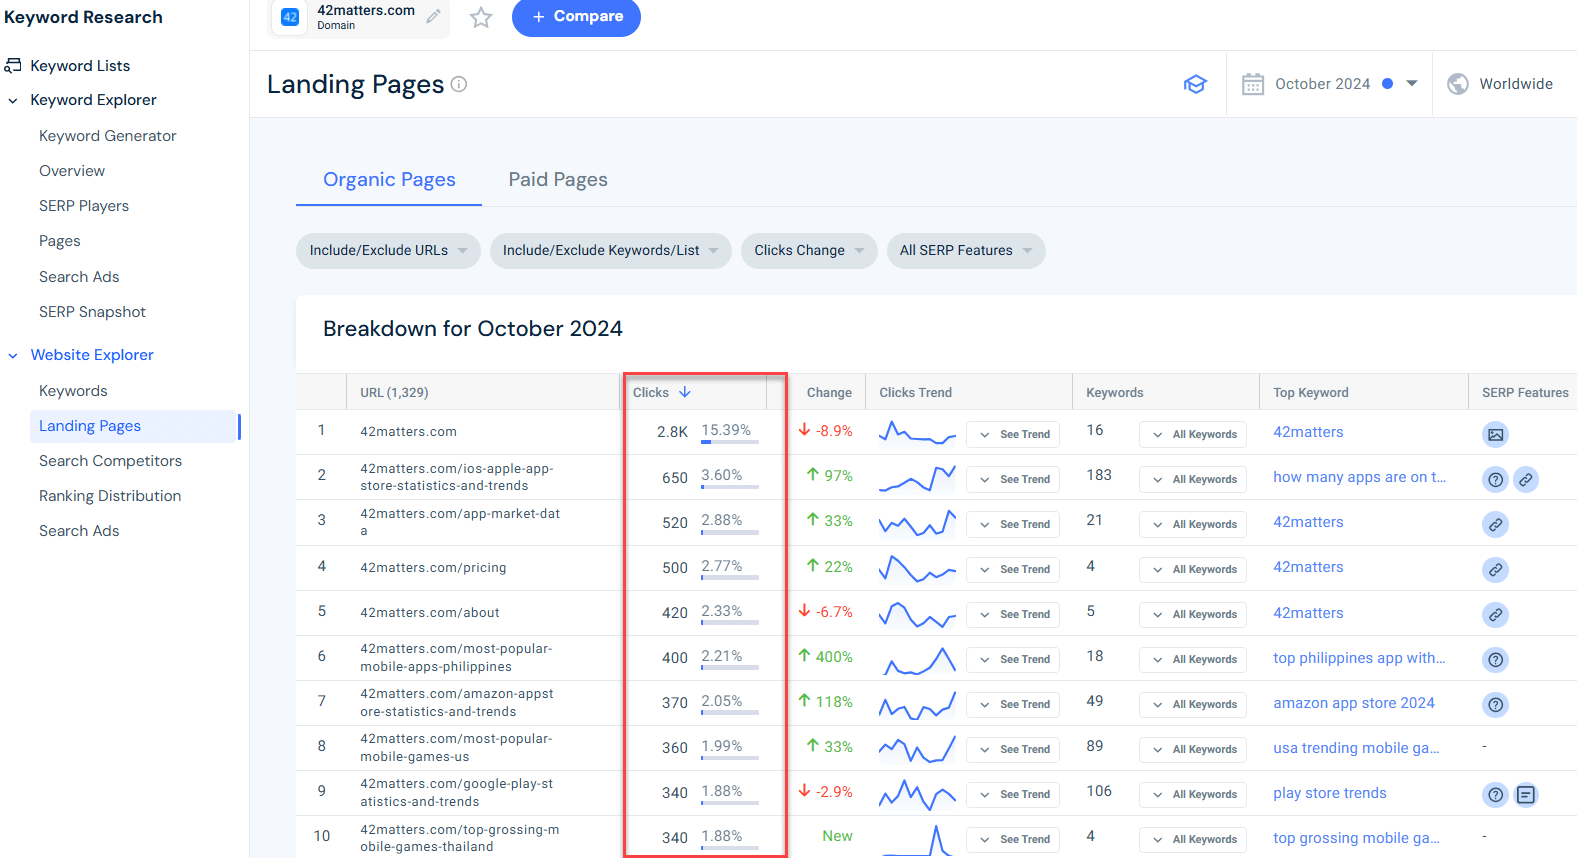Open top keyword 'how many apps are on t…'

point(1359,477)
